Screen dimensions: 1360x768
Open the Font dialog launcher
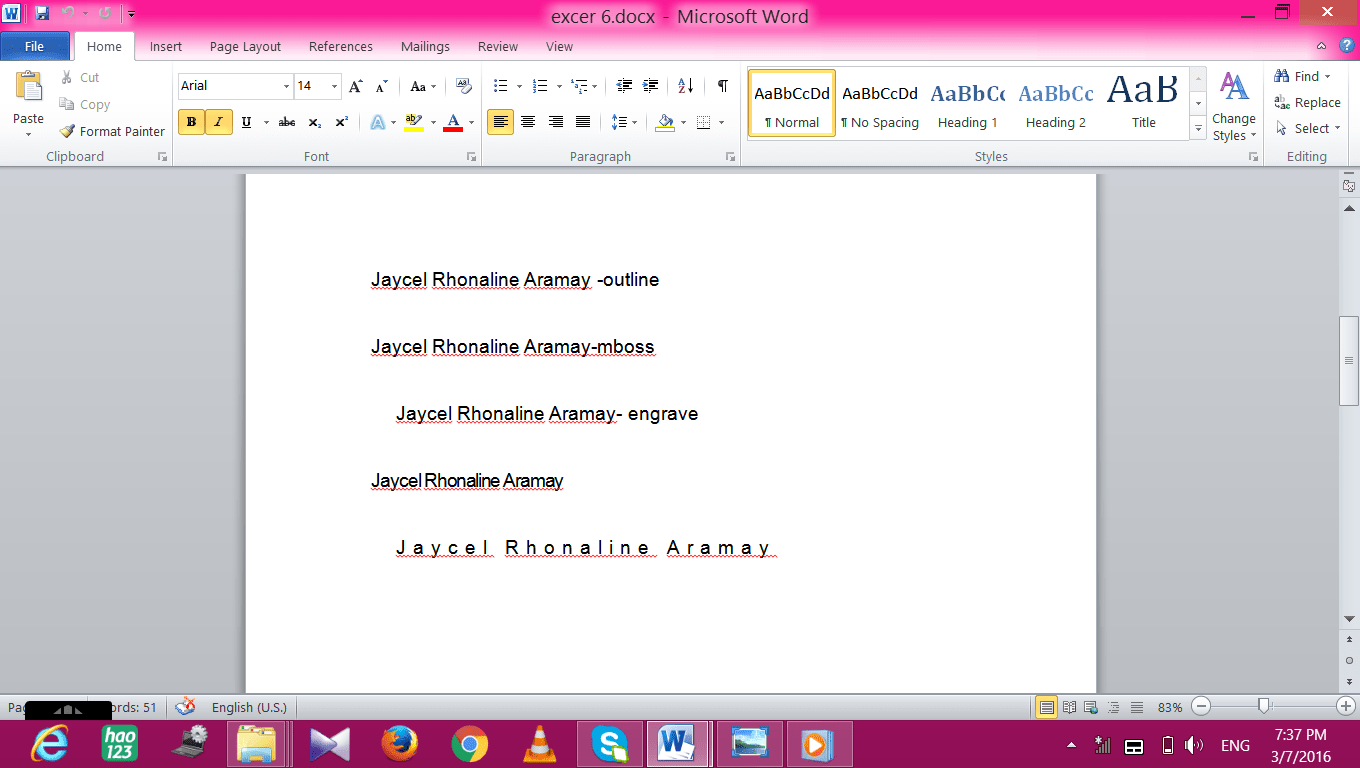[x=471, y=157]
